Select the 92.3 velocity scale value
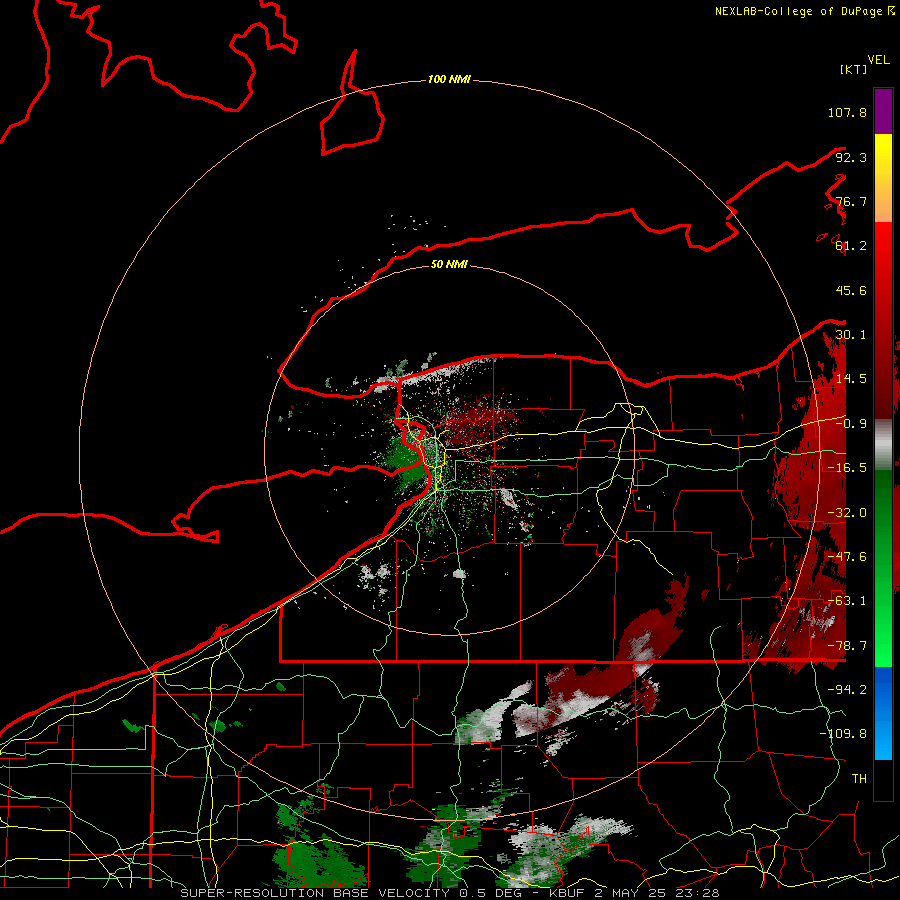This screenshot has width=900, height=900. [851, 157]
